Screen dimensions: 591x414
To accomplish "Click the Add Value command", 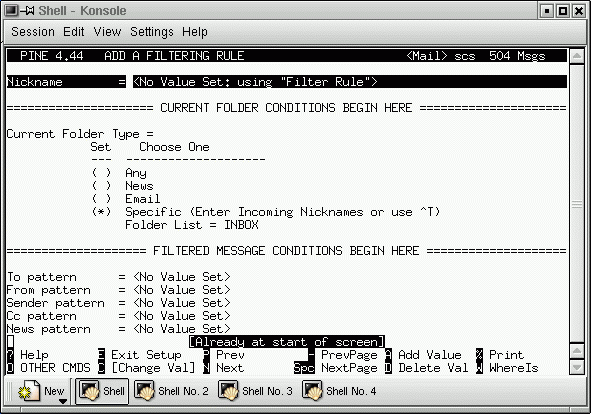I will 423,355.
